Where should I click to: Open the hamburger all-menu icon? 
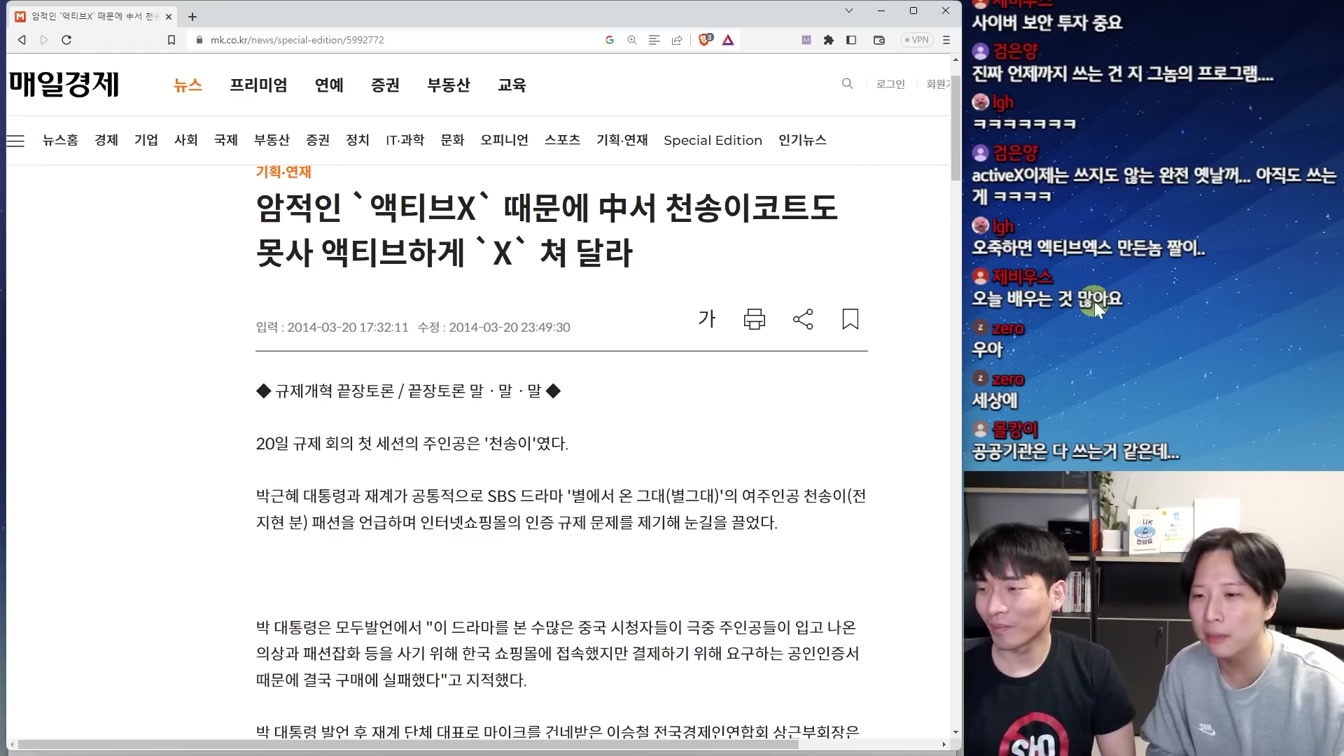[16, 140]
